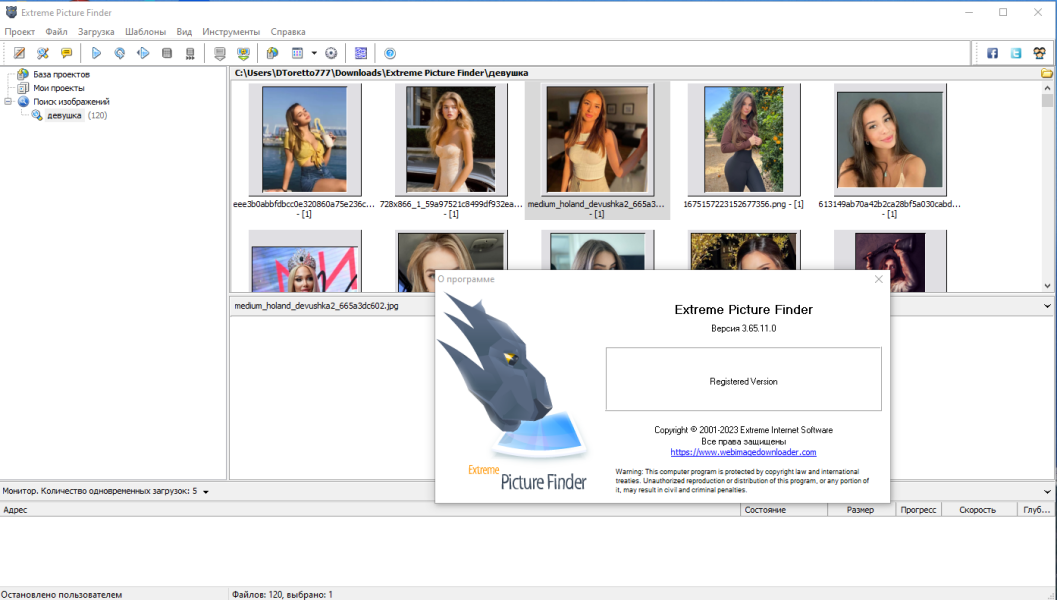Click thumbnail scrollbar down arrow
This screenshot has width=1057, height=600.
1047,286
